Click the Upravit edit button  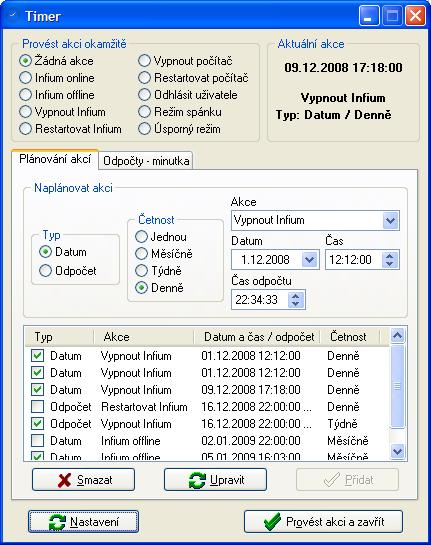point(216,480)
